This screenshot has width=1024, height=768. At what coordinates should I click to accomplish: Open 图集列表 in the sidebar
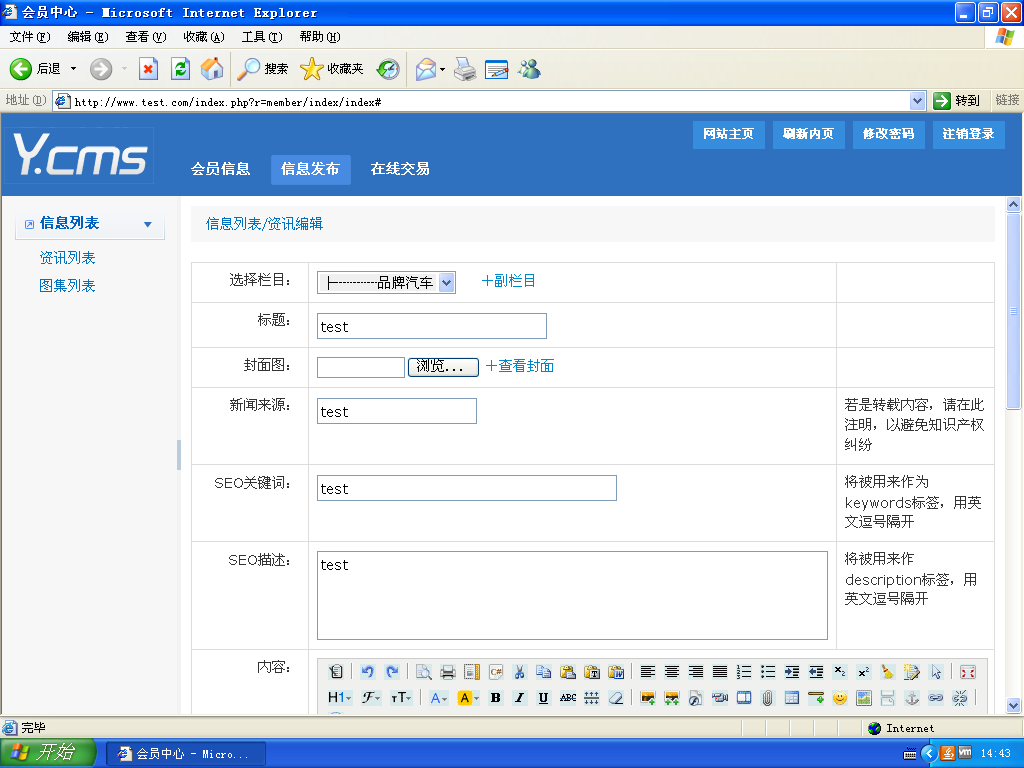[x=67, y=286]
